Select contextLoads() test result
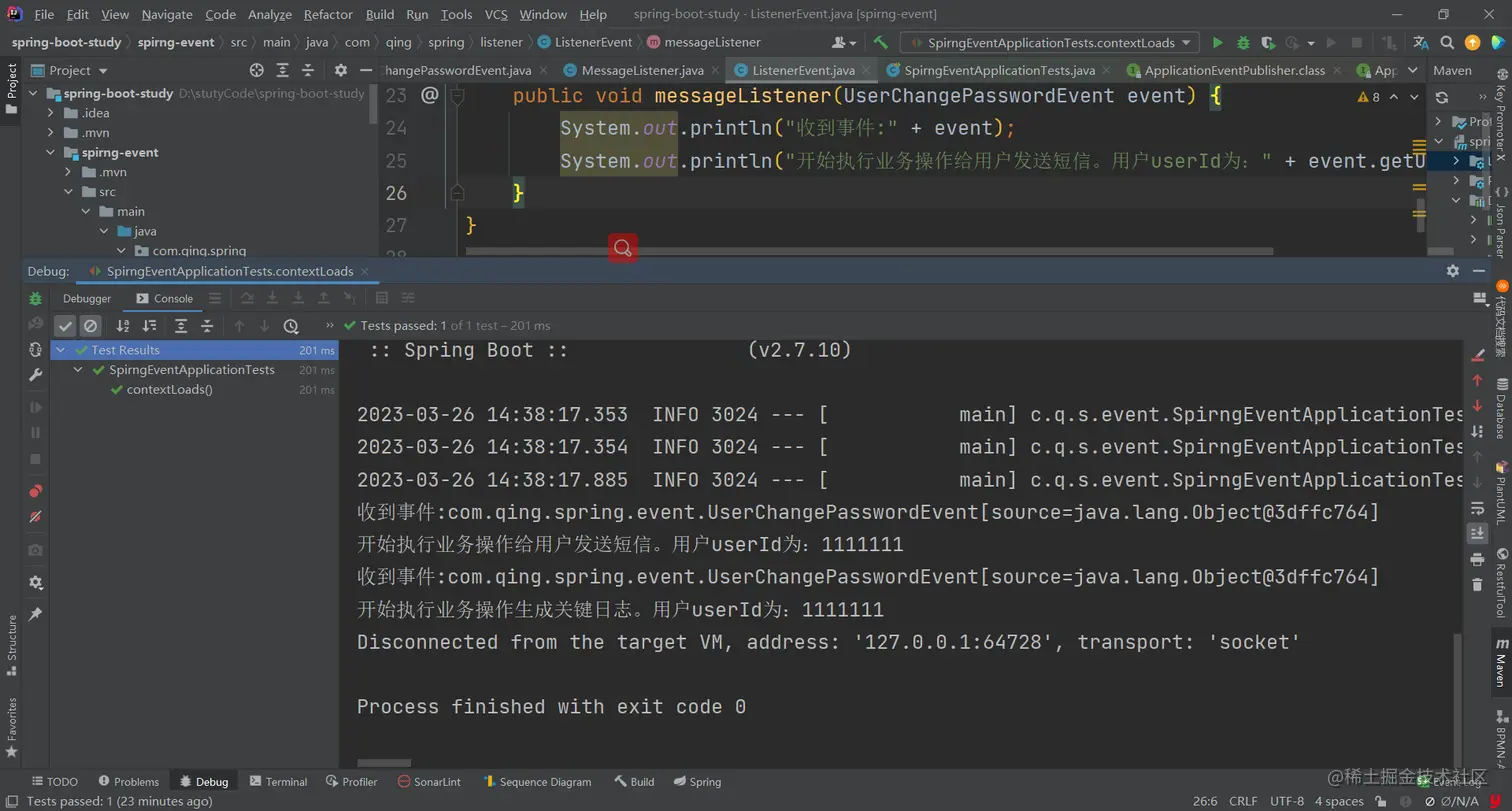 (x=169, y=389)
